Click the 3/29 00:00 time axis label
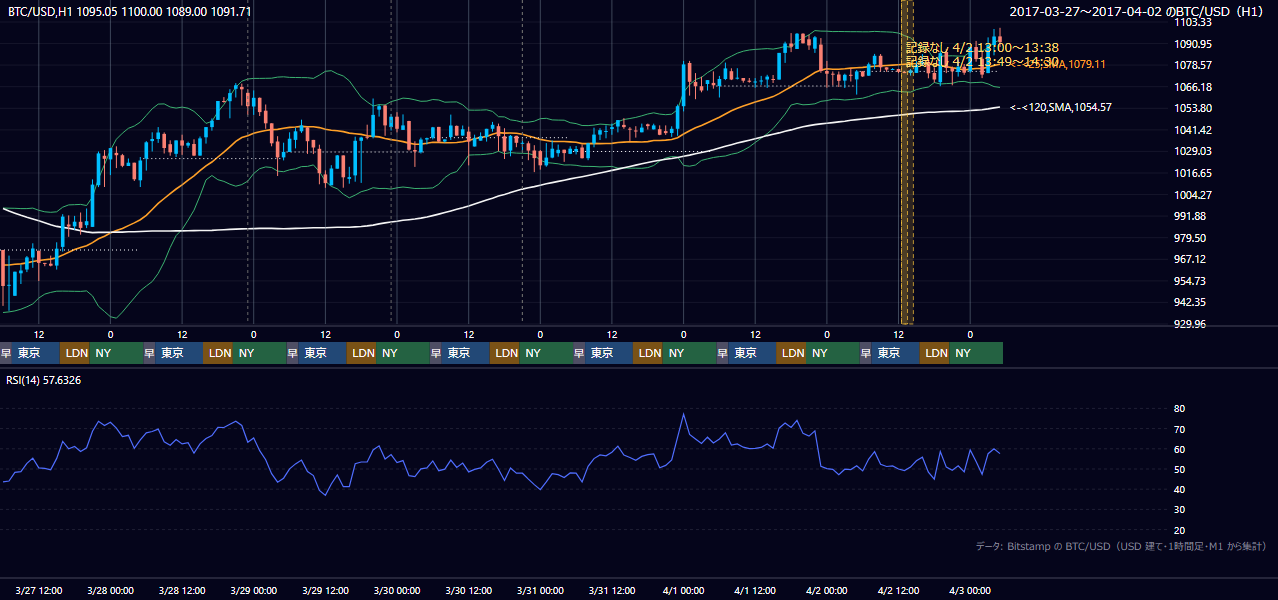Viewport: 1278px width, 600px height. click(254, 590)
